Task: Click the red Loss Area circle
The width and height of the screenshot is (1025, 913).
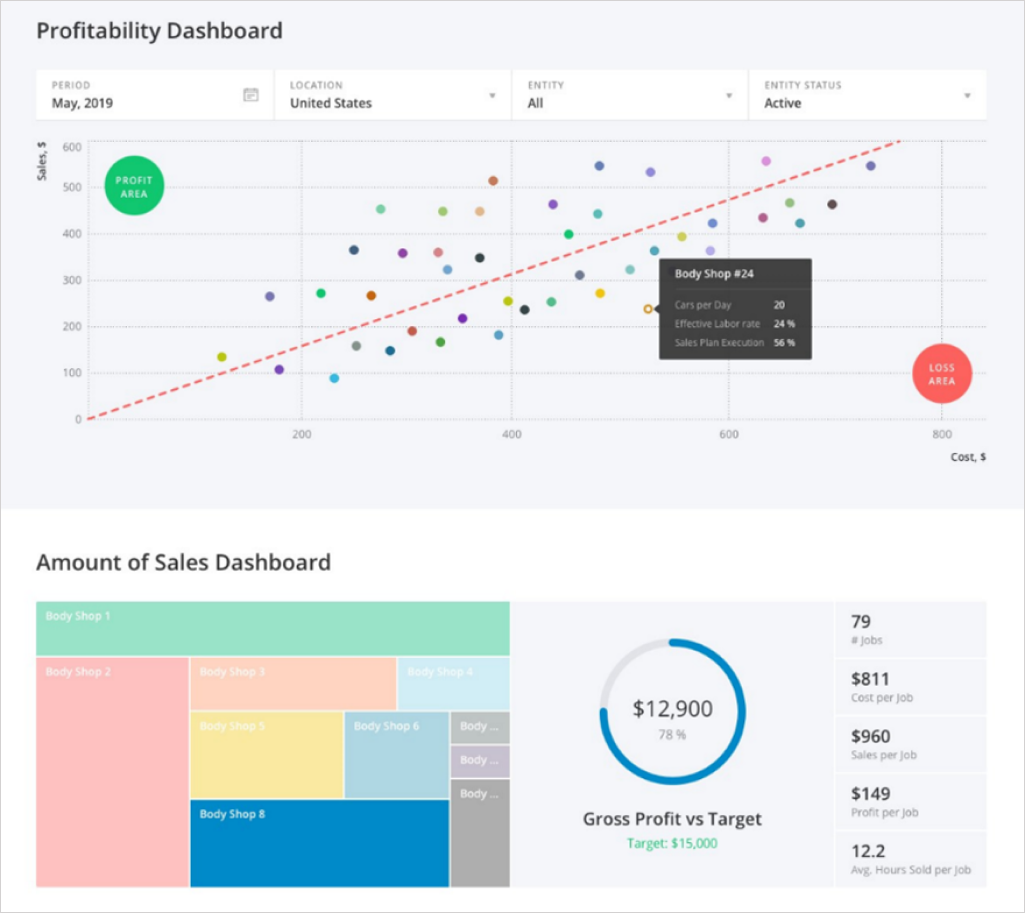Action: pyautogui.click(x=942, y=374)
